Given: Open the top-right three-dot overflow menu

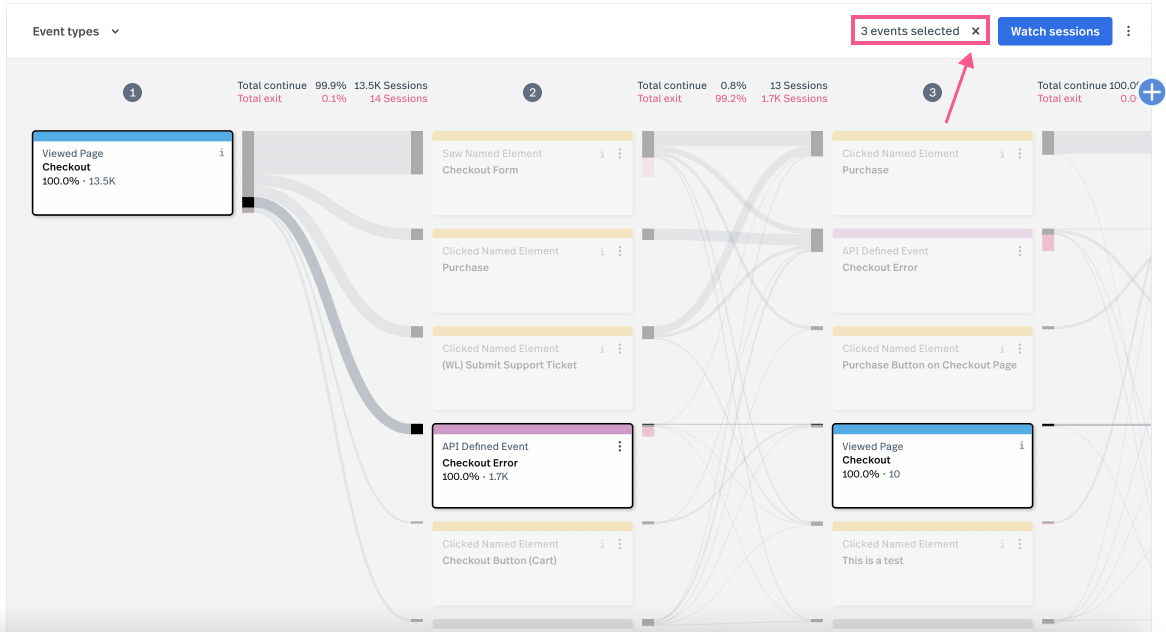Looking at the screenshot, I should coord(1129,31).
